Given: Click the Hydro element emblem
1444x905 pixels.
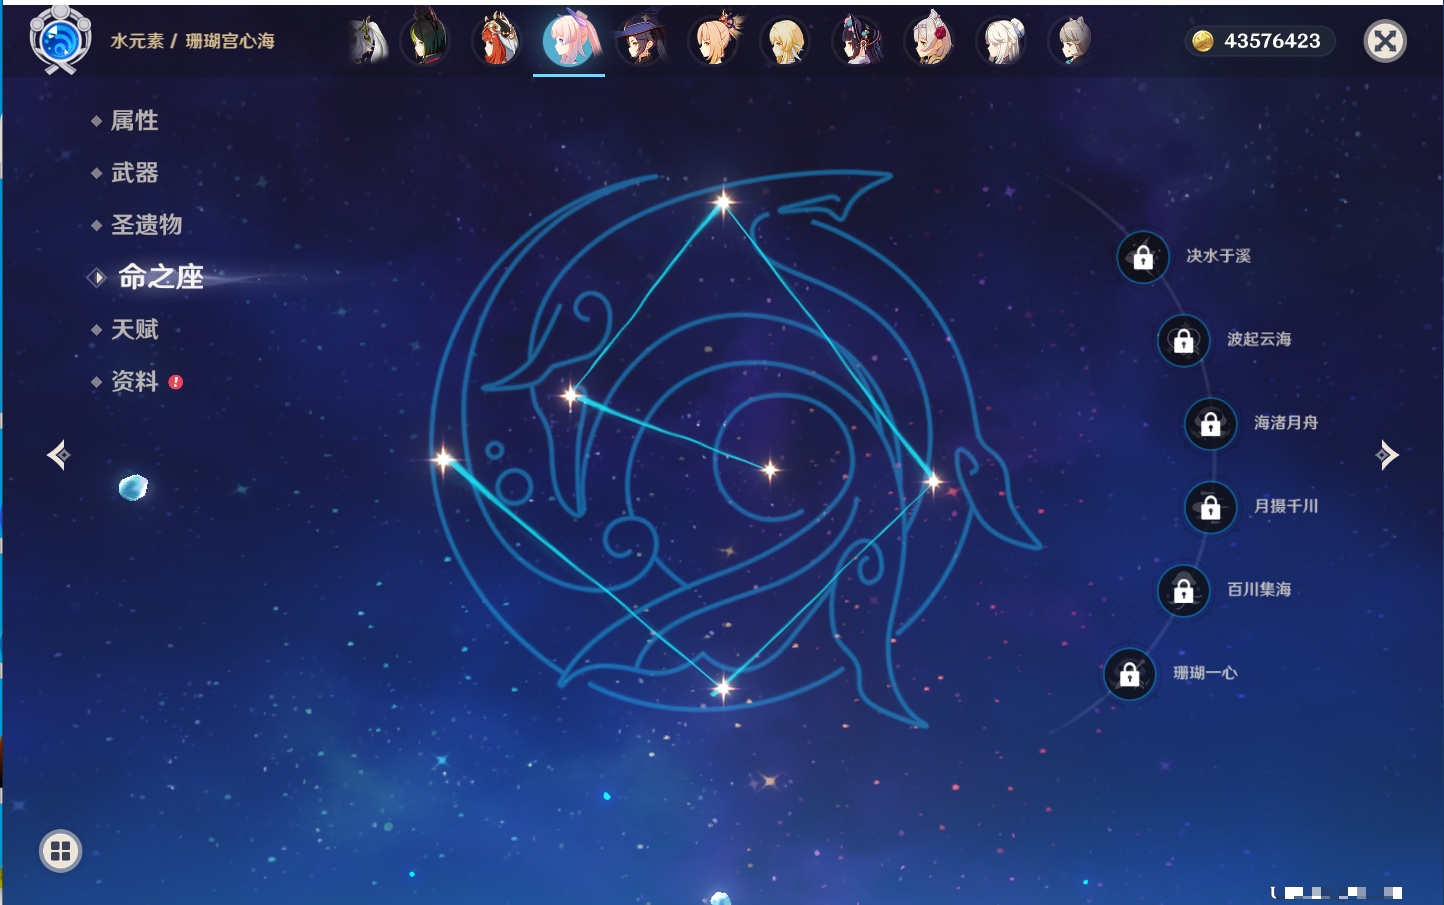Looking at the screenshot, I should pos(60,40).
